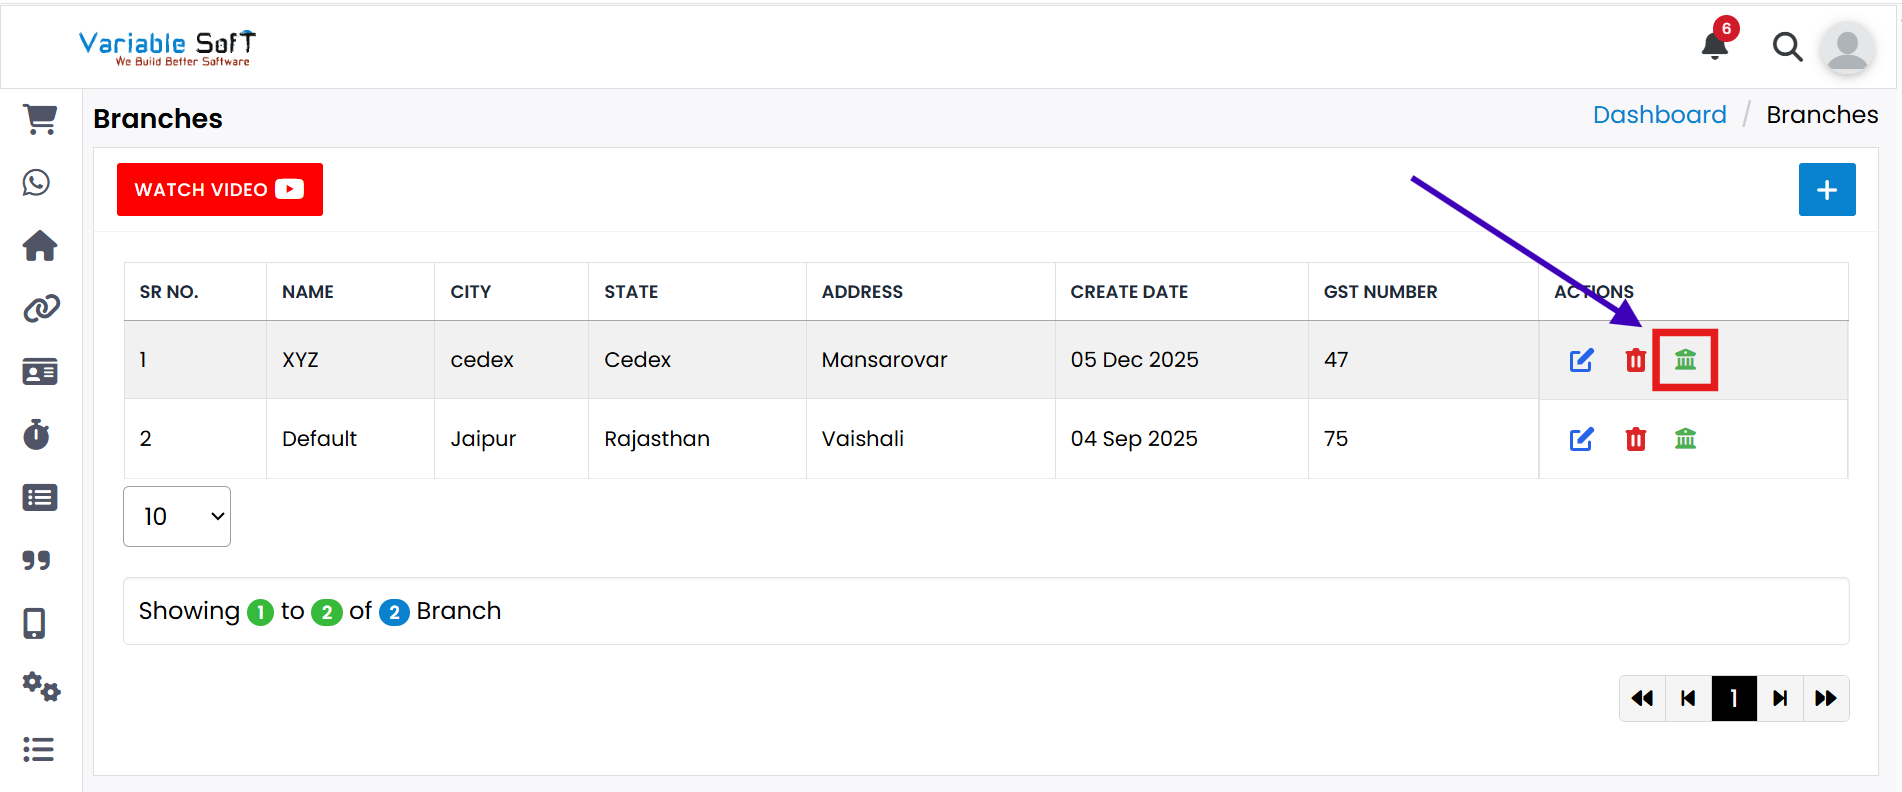Screen dimensions: 1902x792
Task: Open the shopping cart section in sidebar
Action: [39, 119]
